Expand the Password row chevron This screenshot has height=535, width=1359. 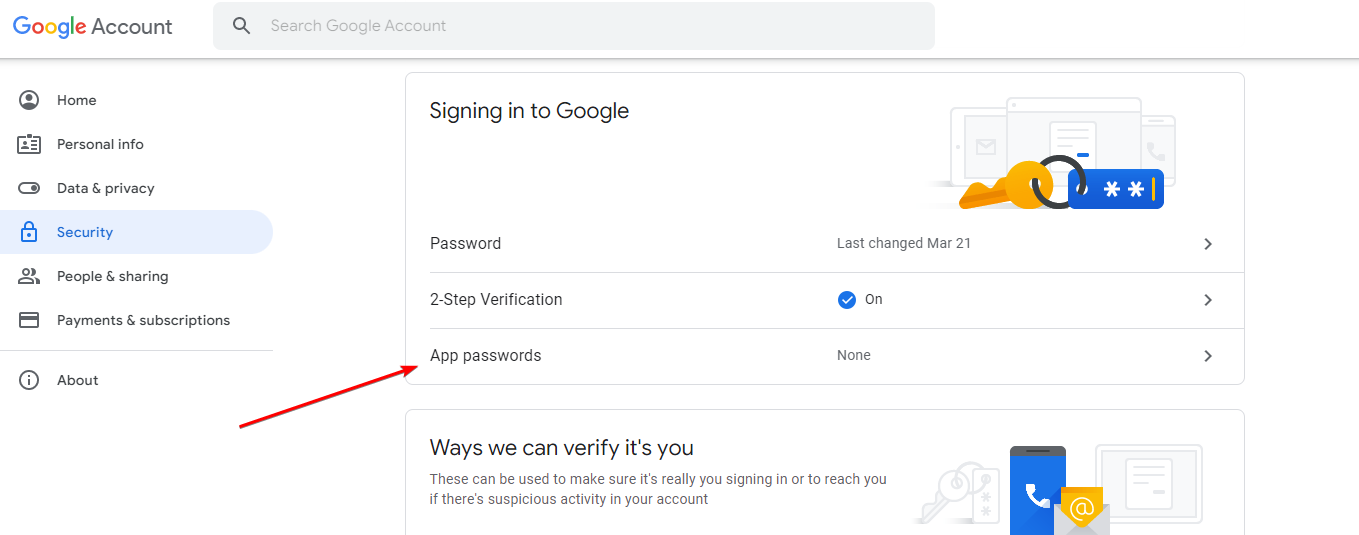(x=1208, y=244)
